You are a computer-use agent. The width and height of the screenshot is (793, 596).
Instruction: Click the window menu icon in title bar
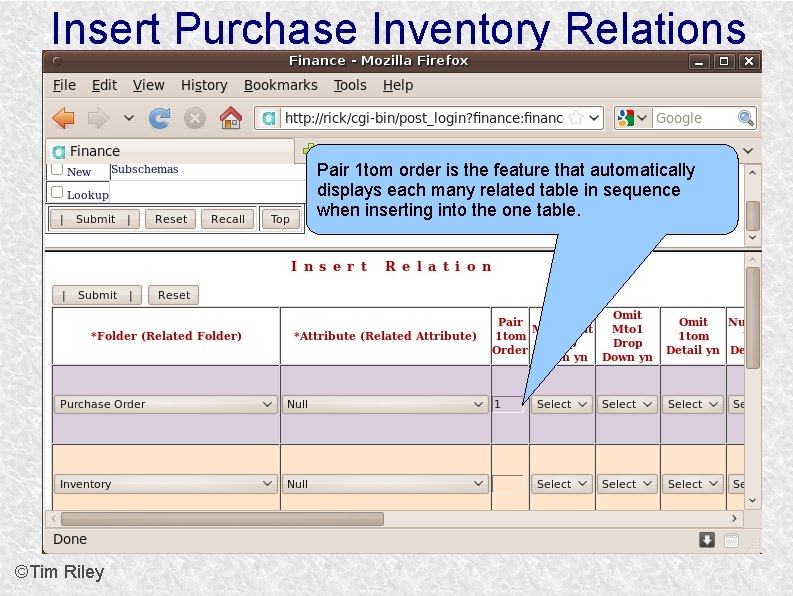coord(57,61)
